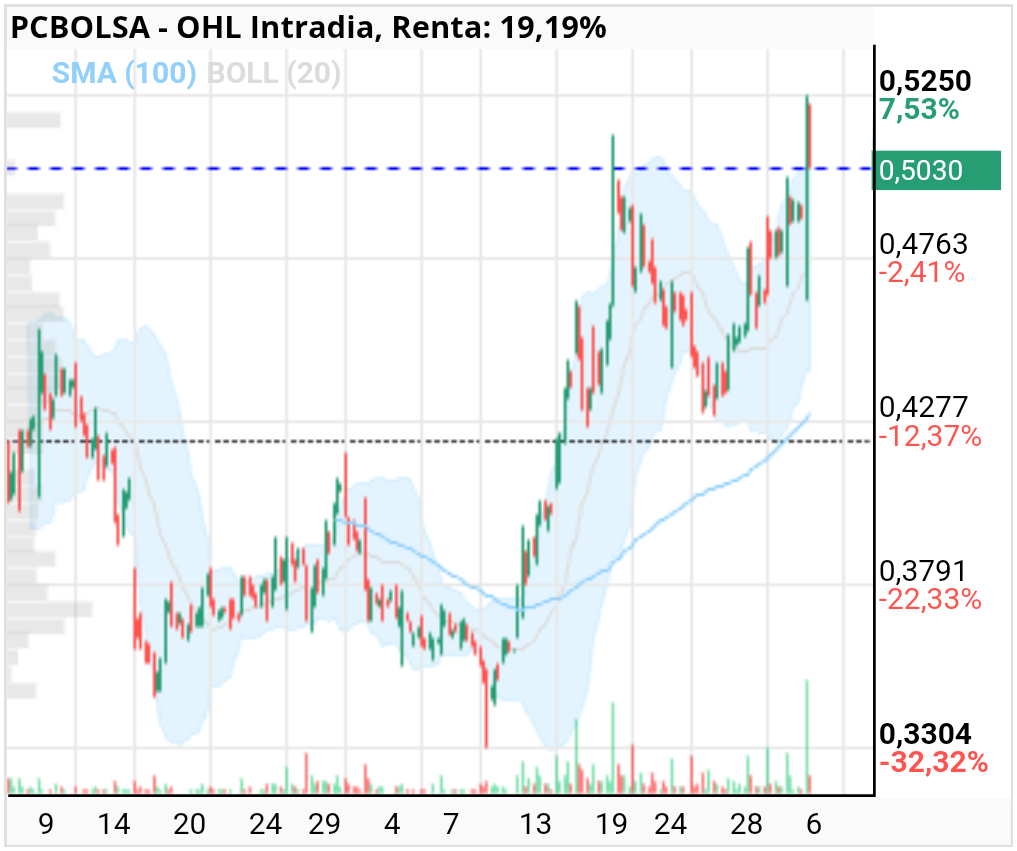This screenshot has width=1017, height=851.
Task: Click the 7,53% green percentage label
Action: point(919,110)
